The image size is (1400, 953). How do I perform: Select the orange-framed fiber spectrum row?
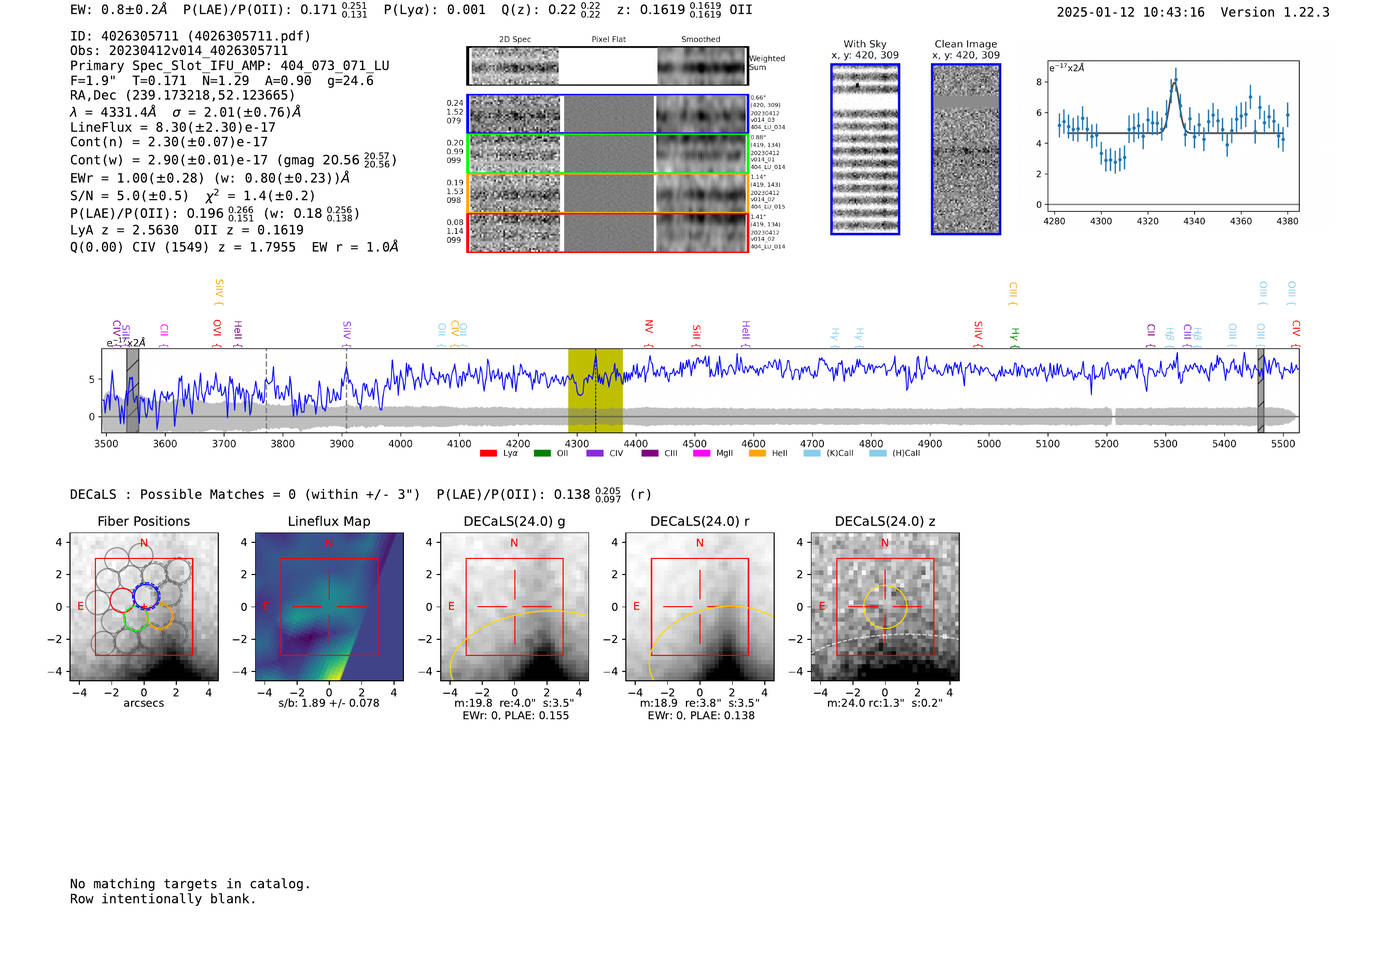[x=607, y=193]
